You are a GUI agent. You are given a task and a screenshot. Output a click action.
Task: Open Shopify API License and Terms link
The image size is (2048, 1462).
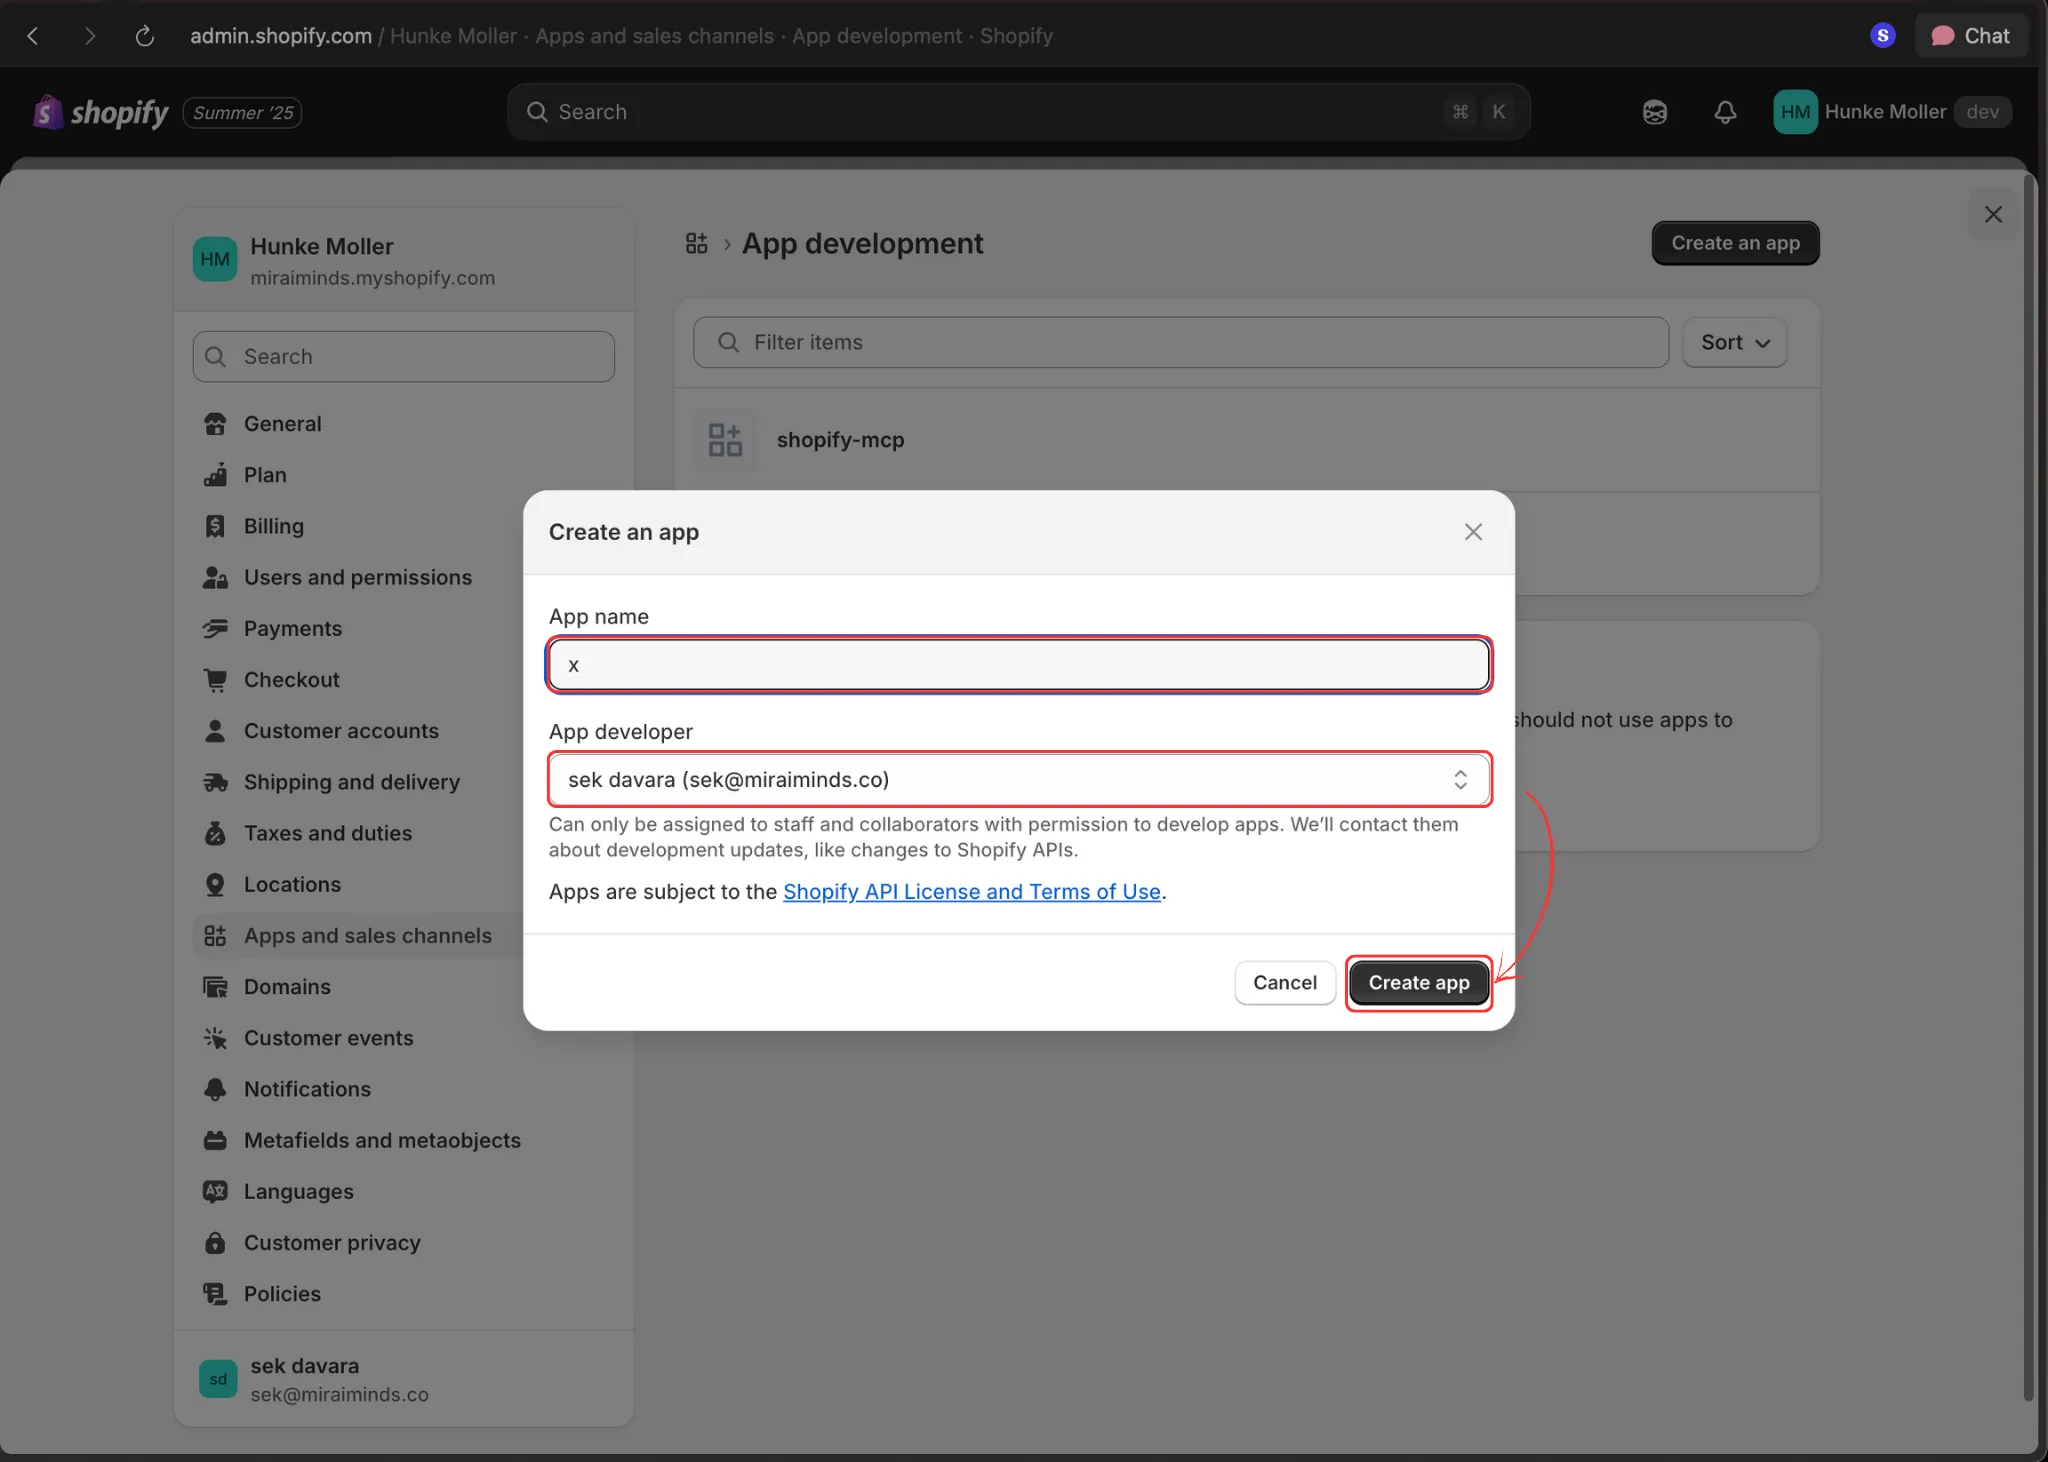[x=971, y=892]
